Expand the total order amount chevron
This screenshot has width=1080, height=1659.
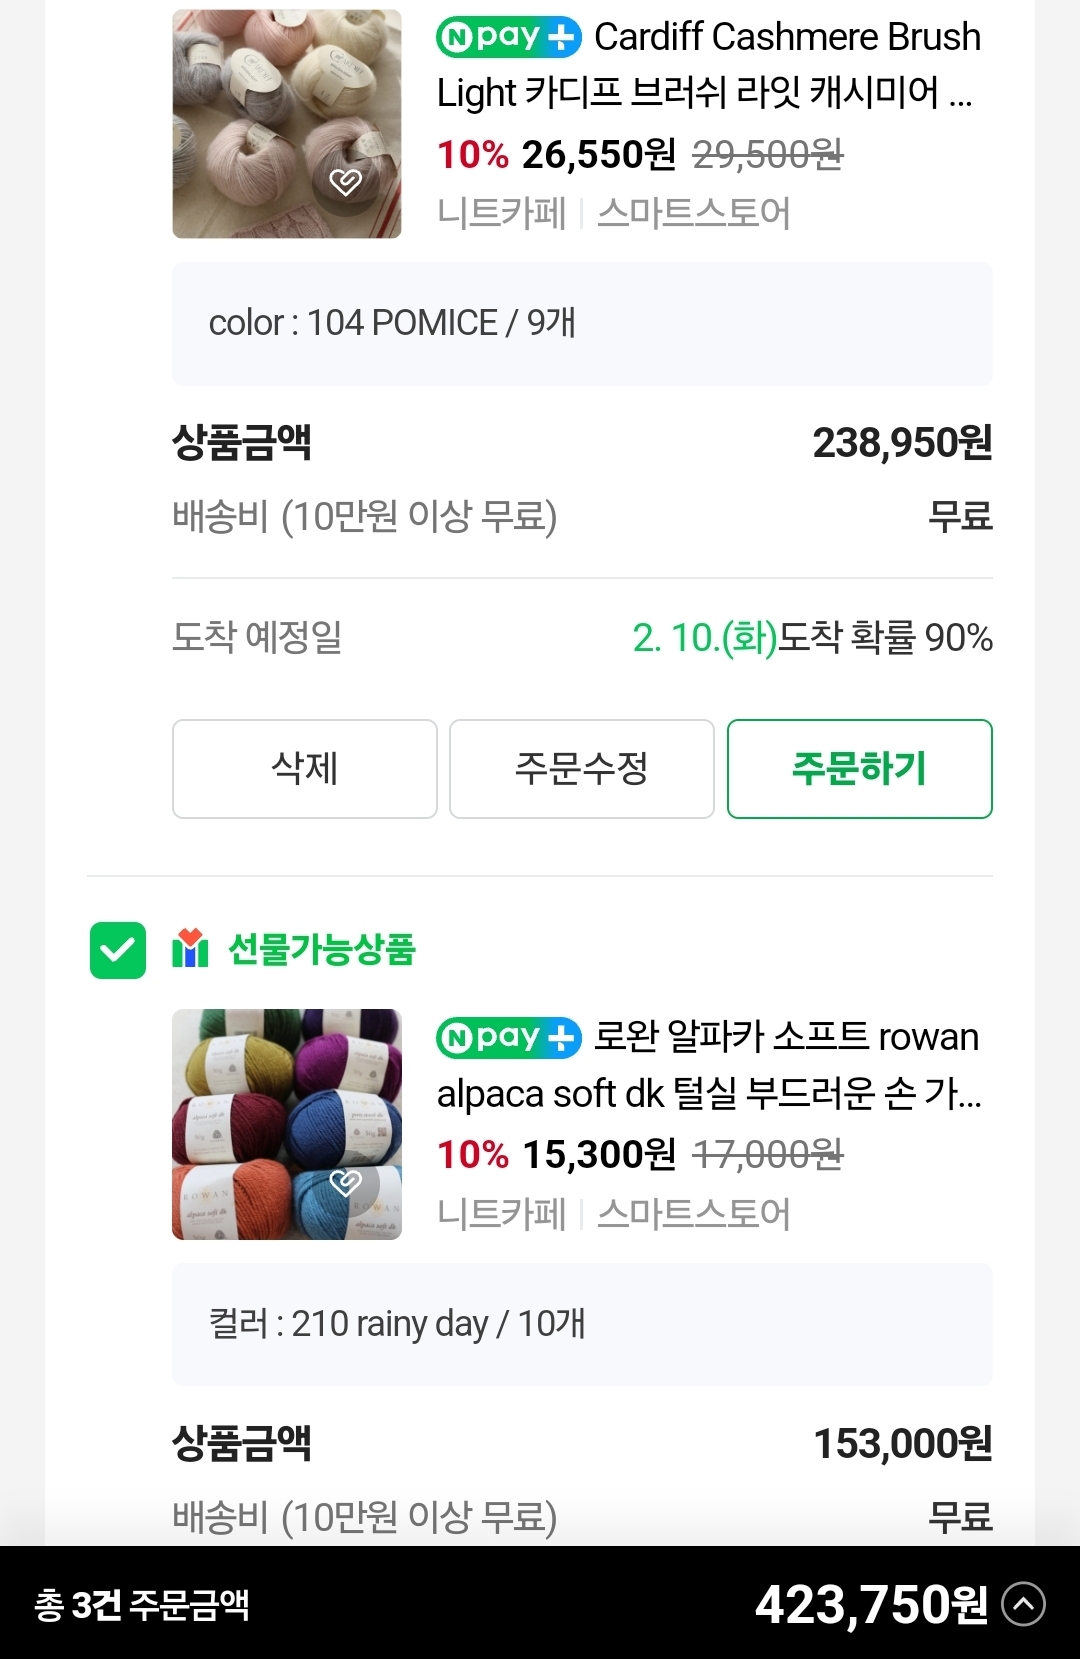[x=1023, y=1604]
